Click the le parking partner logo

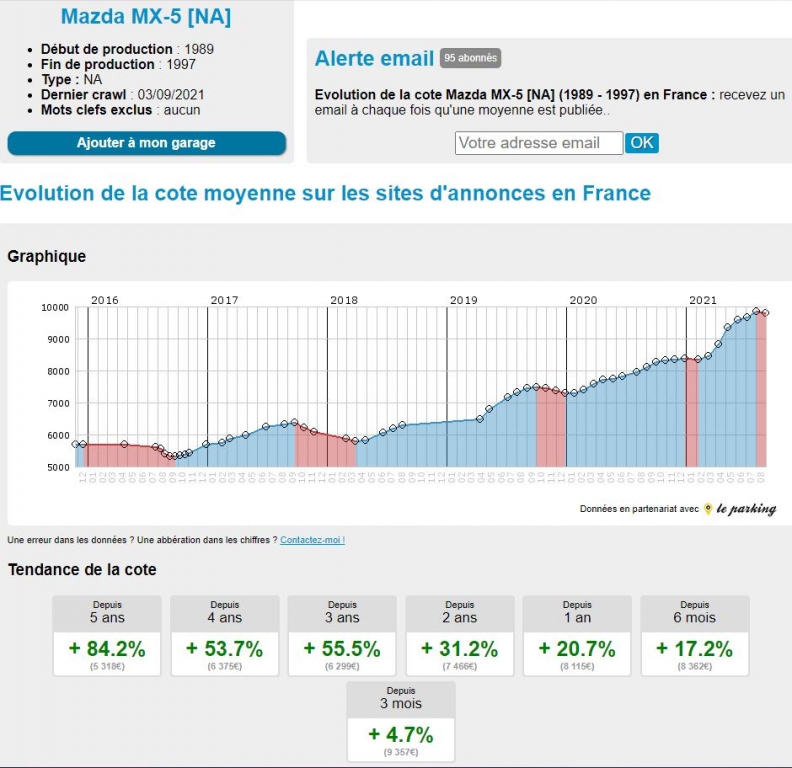[741, 508]
